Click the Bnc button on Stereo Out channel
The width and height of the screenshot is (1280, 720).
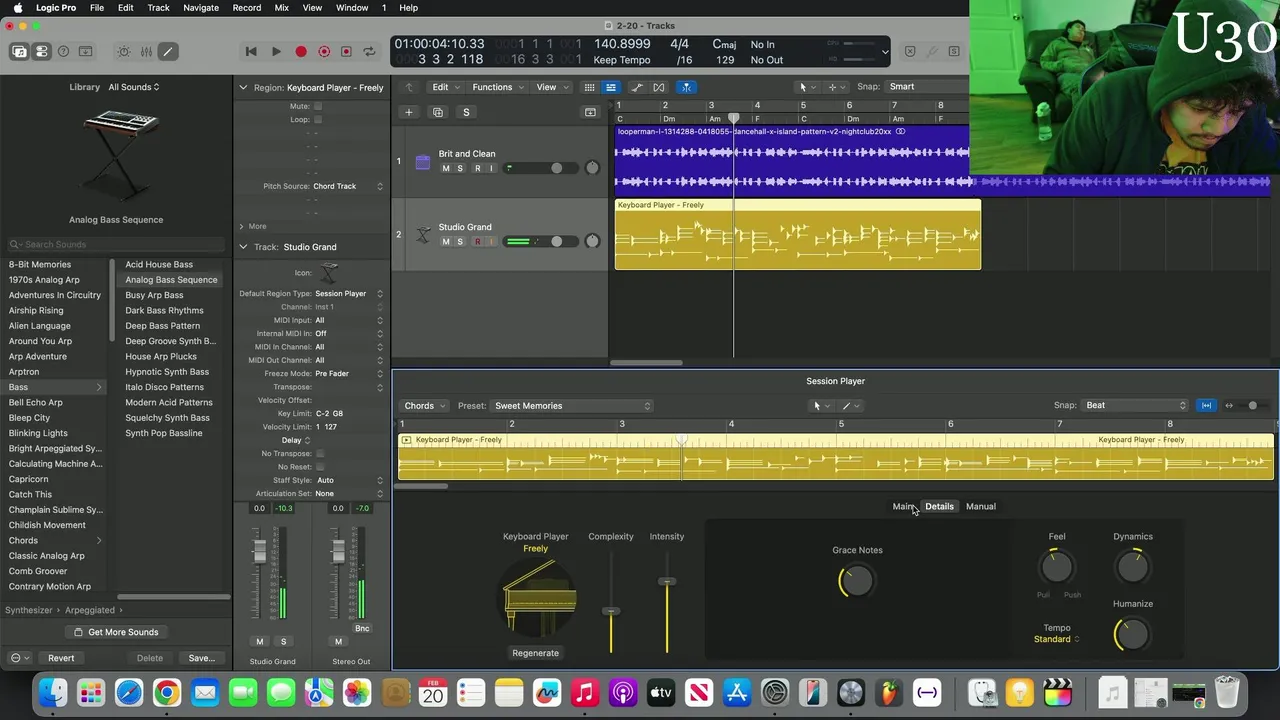[x=362, y=628]
